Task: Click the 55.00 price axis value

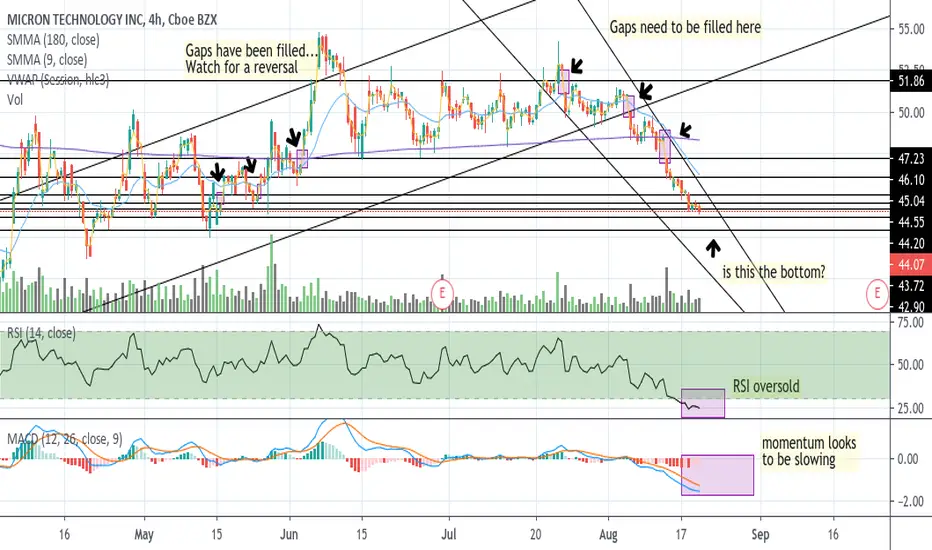Action: coord(911,29)
